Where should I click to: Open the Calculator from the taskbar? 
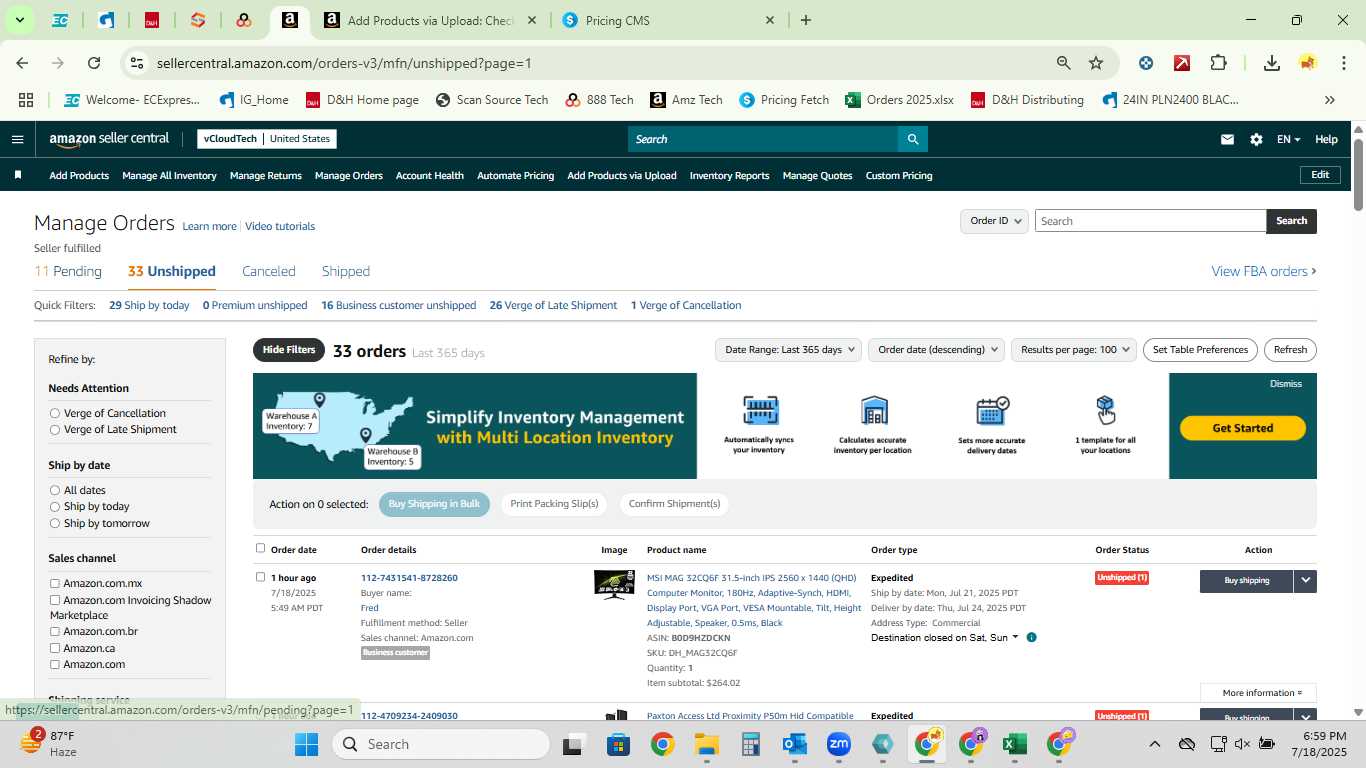(751, 744)
